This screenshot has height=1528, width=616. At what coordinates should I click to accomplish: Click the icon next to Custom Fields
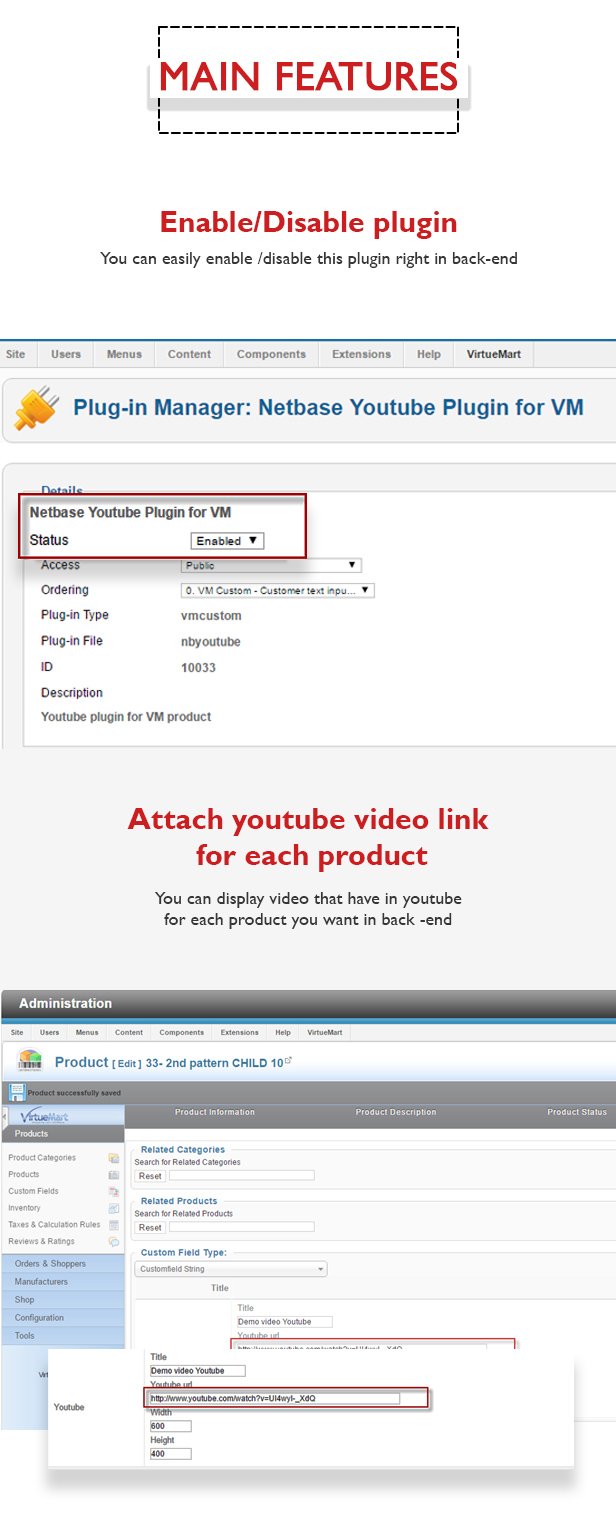114,1192
